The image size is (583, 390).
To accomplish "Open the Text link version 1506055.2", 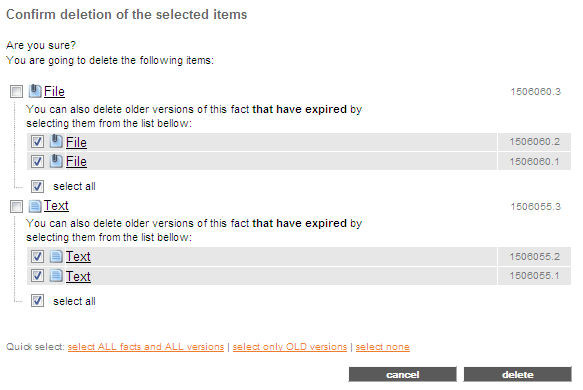I will [x=78, y=257].
